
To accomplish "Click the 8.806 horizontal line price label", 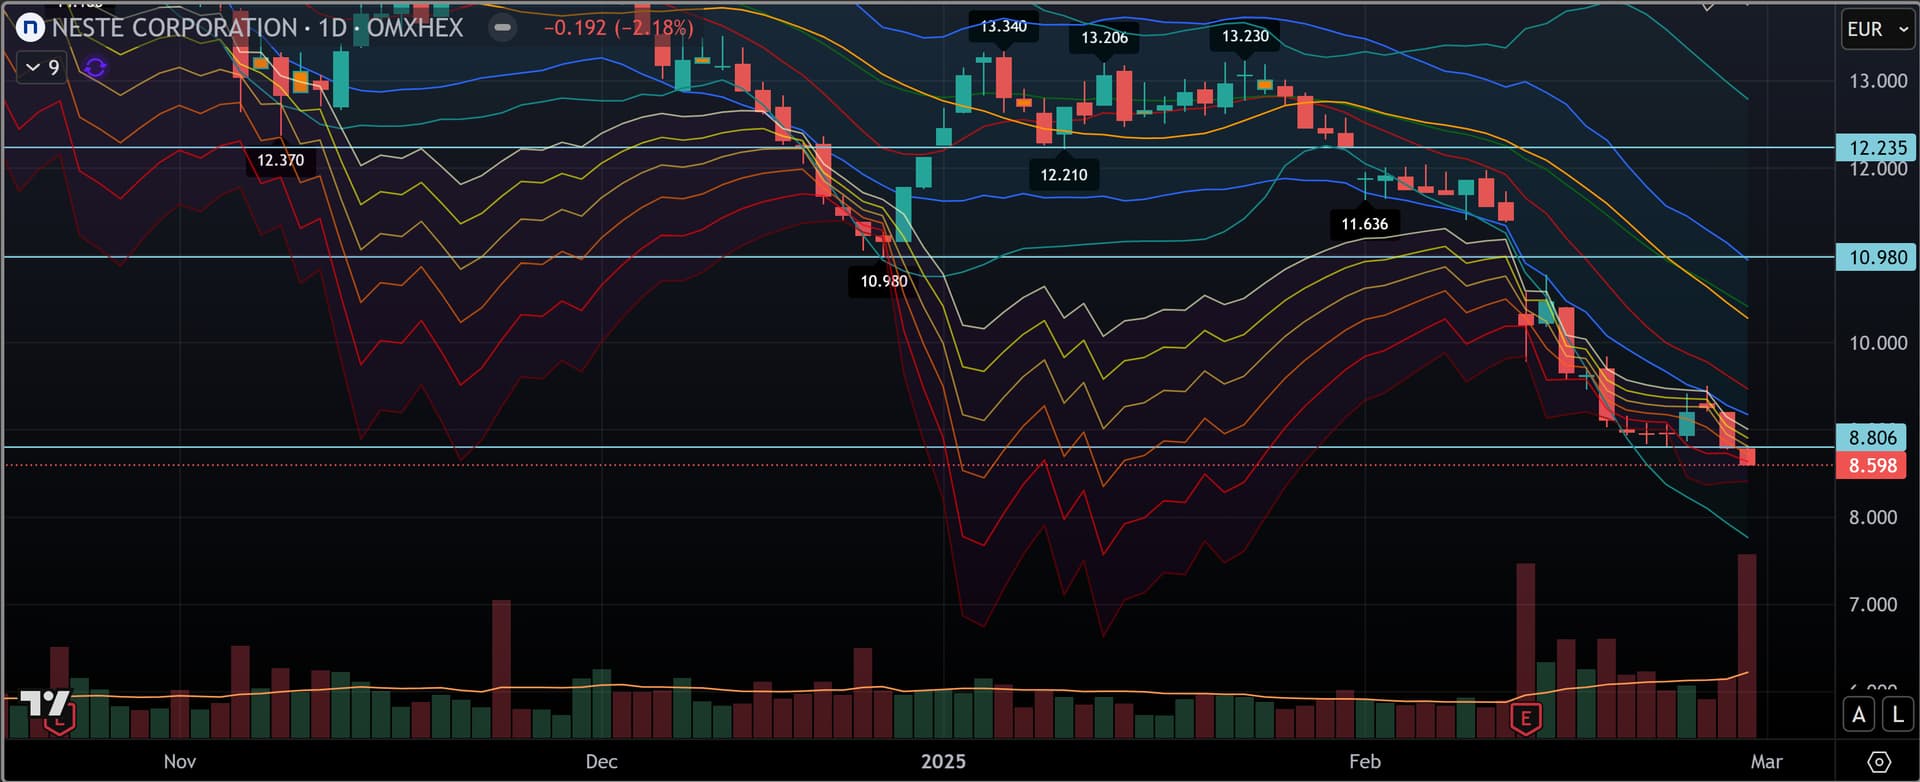I will [x=1872, y=437].
